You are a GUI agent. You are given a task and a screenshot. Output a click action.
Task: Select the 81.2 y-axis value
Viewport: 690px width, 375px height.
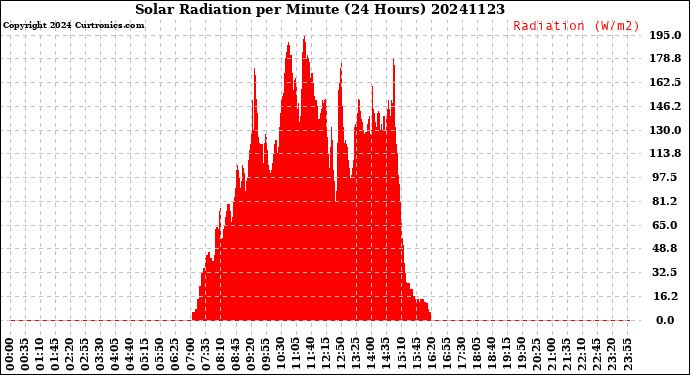[665, 201]
